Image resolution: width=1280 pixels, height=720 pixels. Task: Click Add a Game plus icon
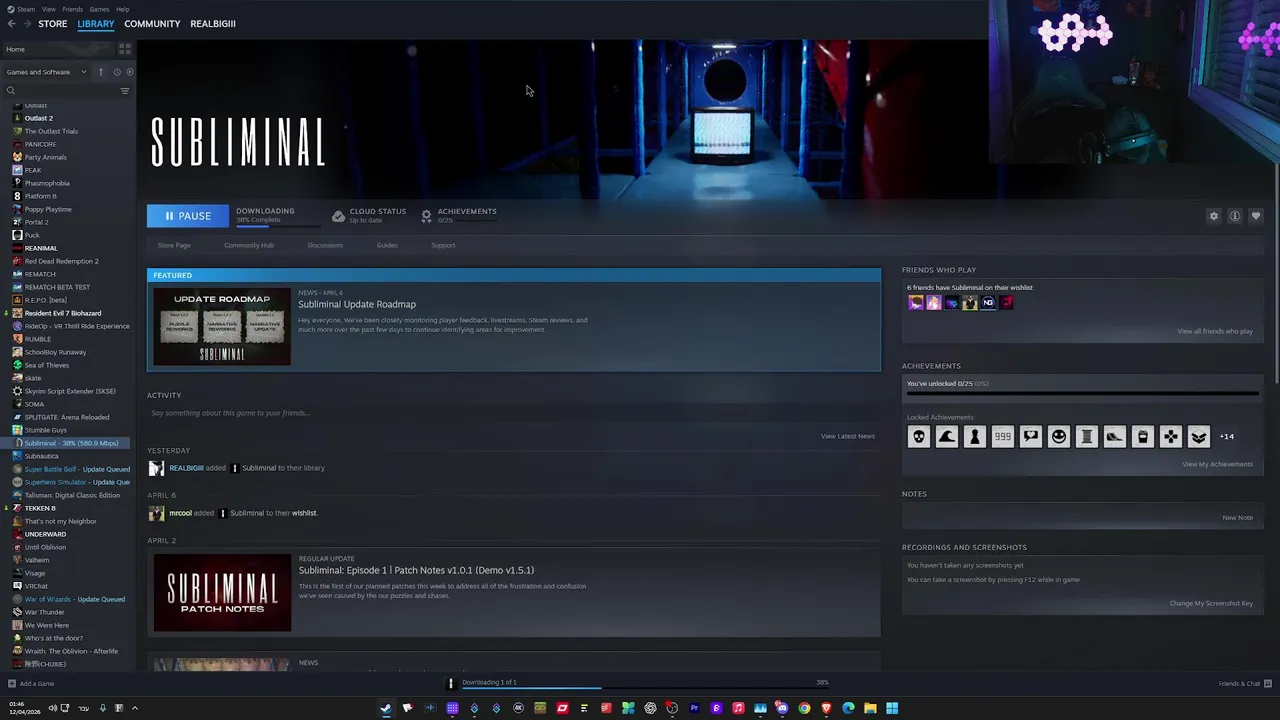coord(11,684)
